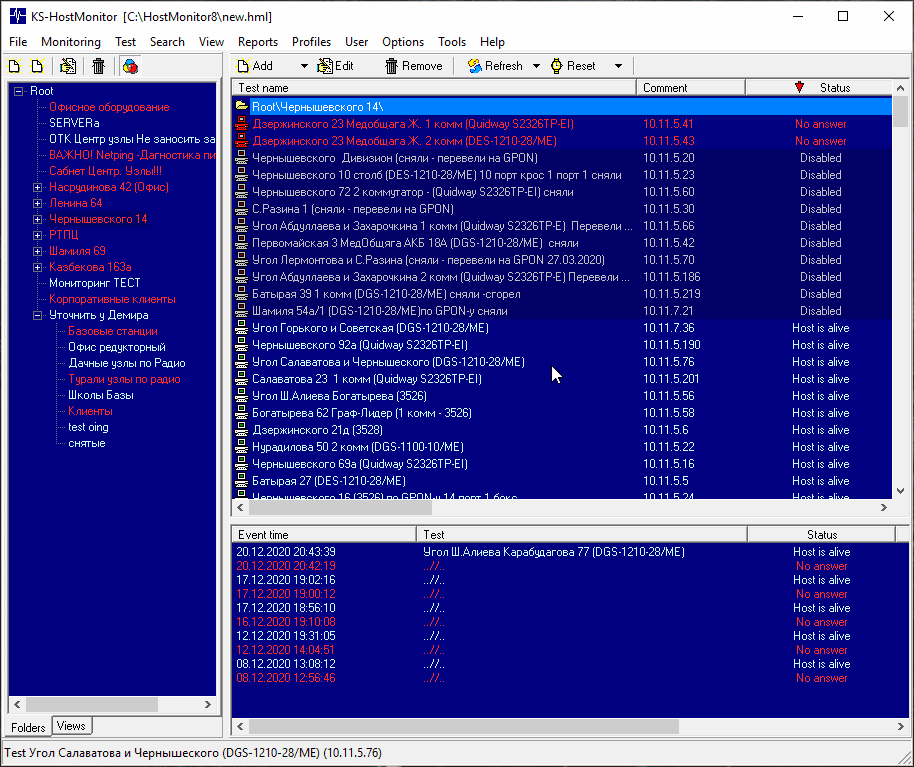Click the red sort arrow in the Status column header
Screen dimensions: 914x767
(799, 88)
